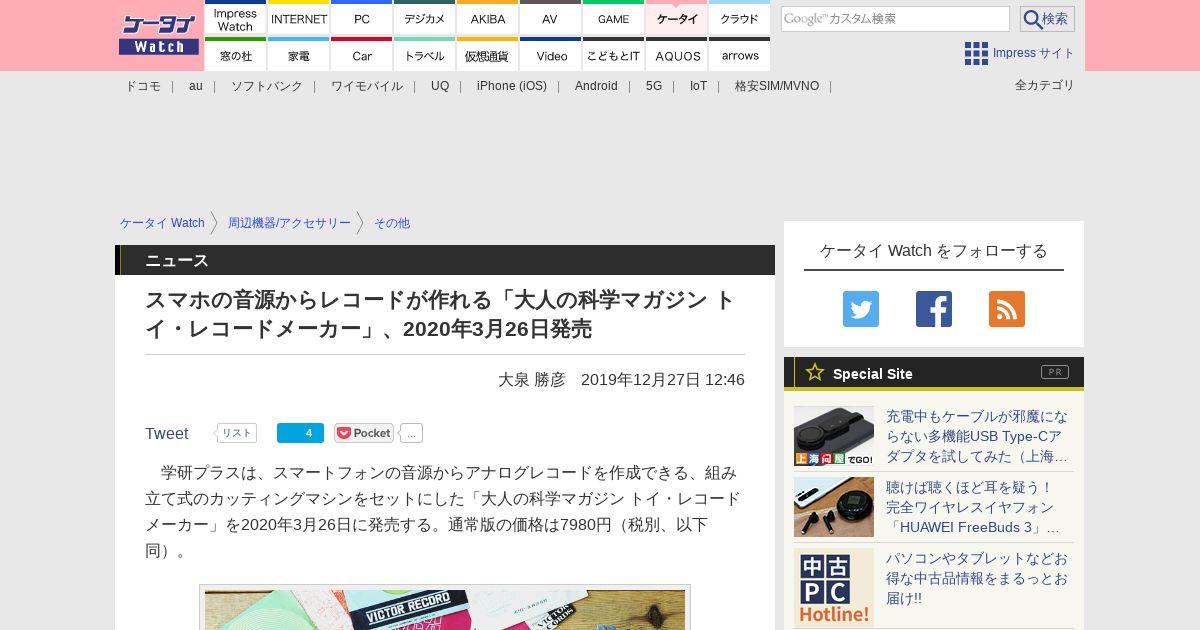This screenshot has width=1200, height=630.
Task: Switch to the デジカメ Watch tab
Action: click(425, 18)
